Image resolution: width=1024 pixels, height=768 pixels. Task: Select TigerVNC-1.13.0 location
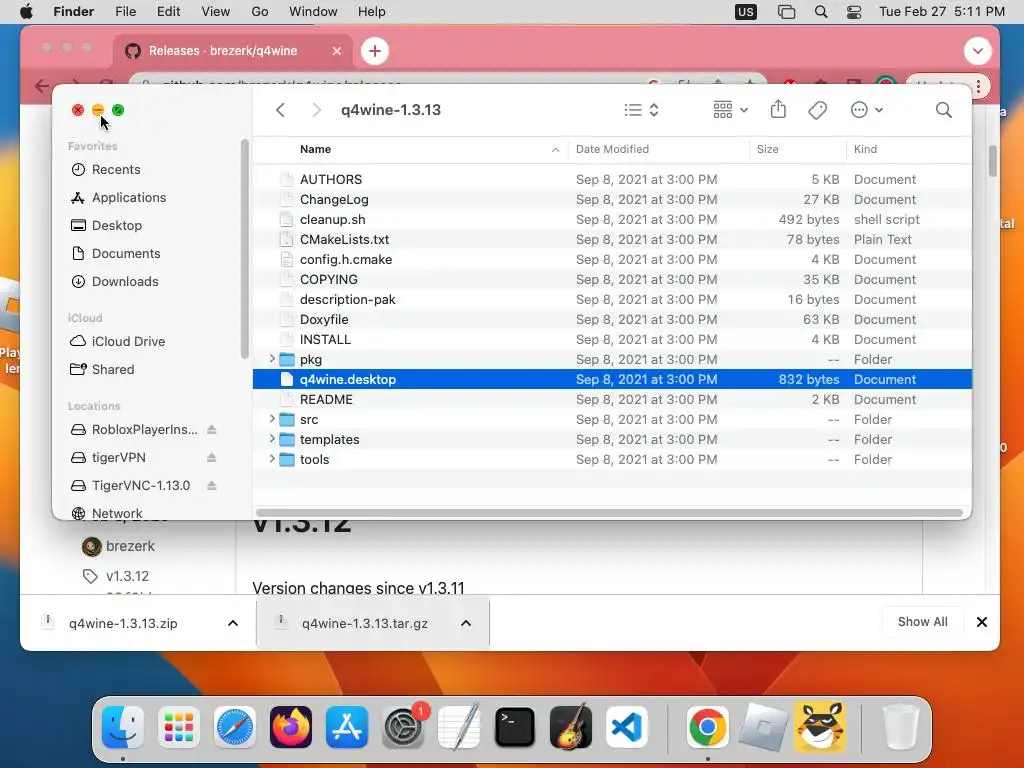pyautogui.click(x=140, y=486)
